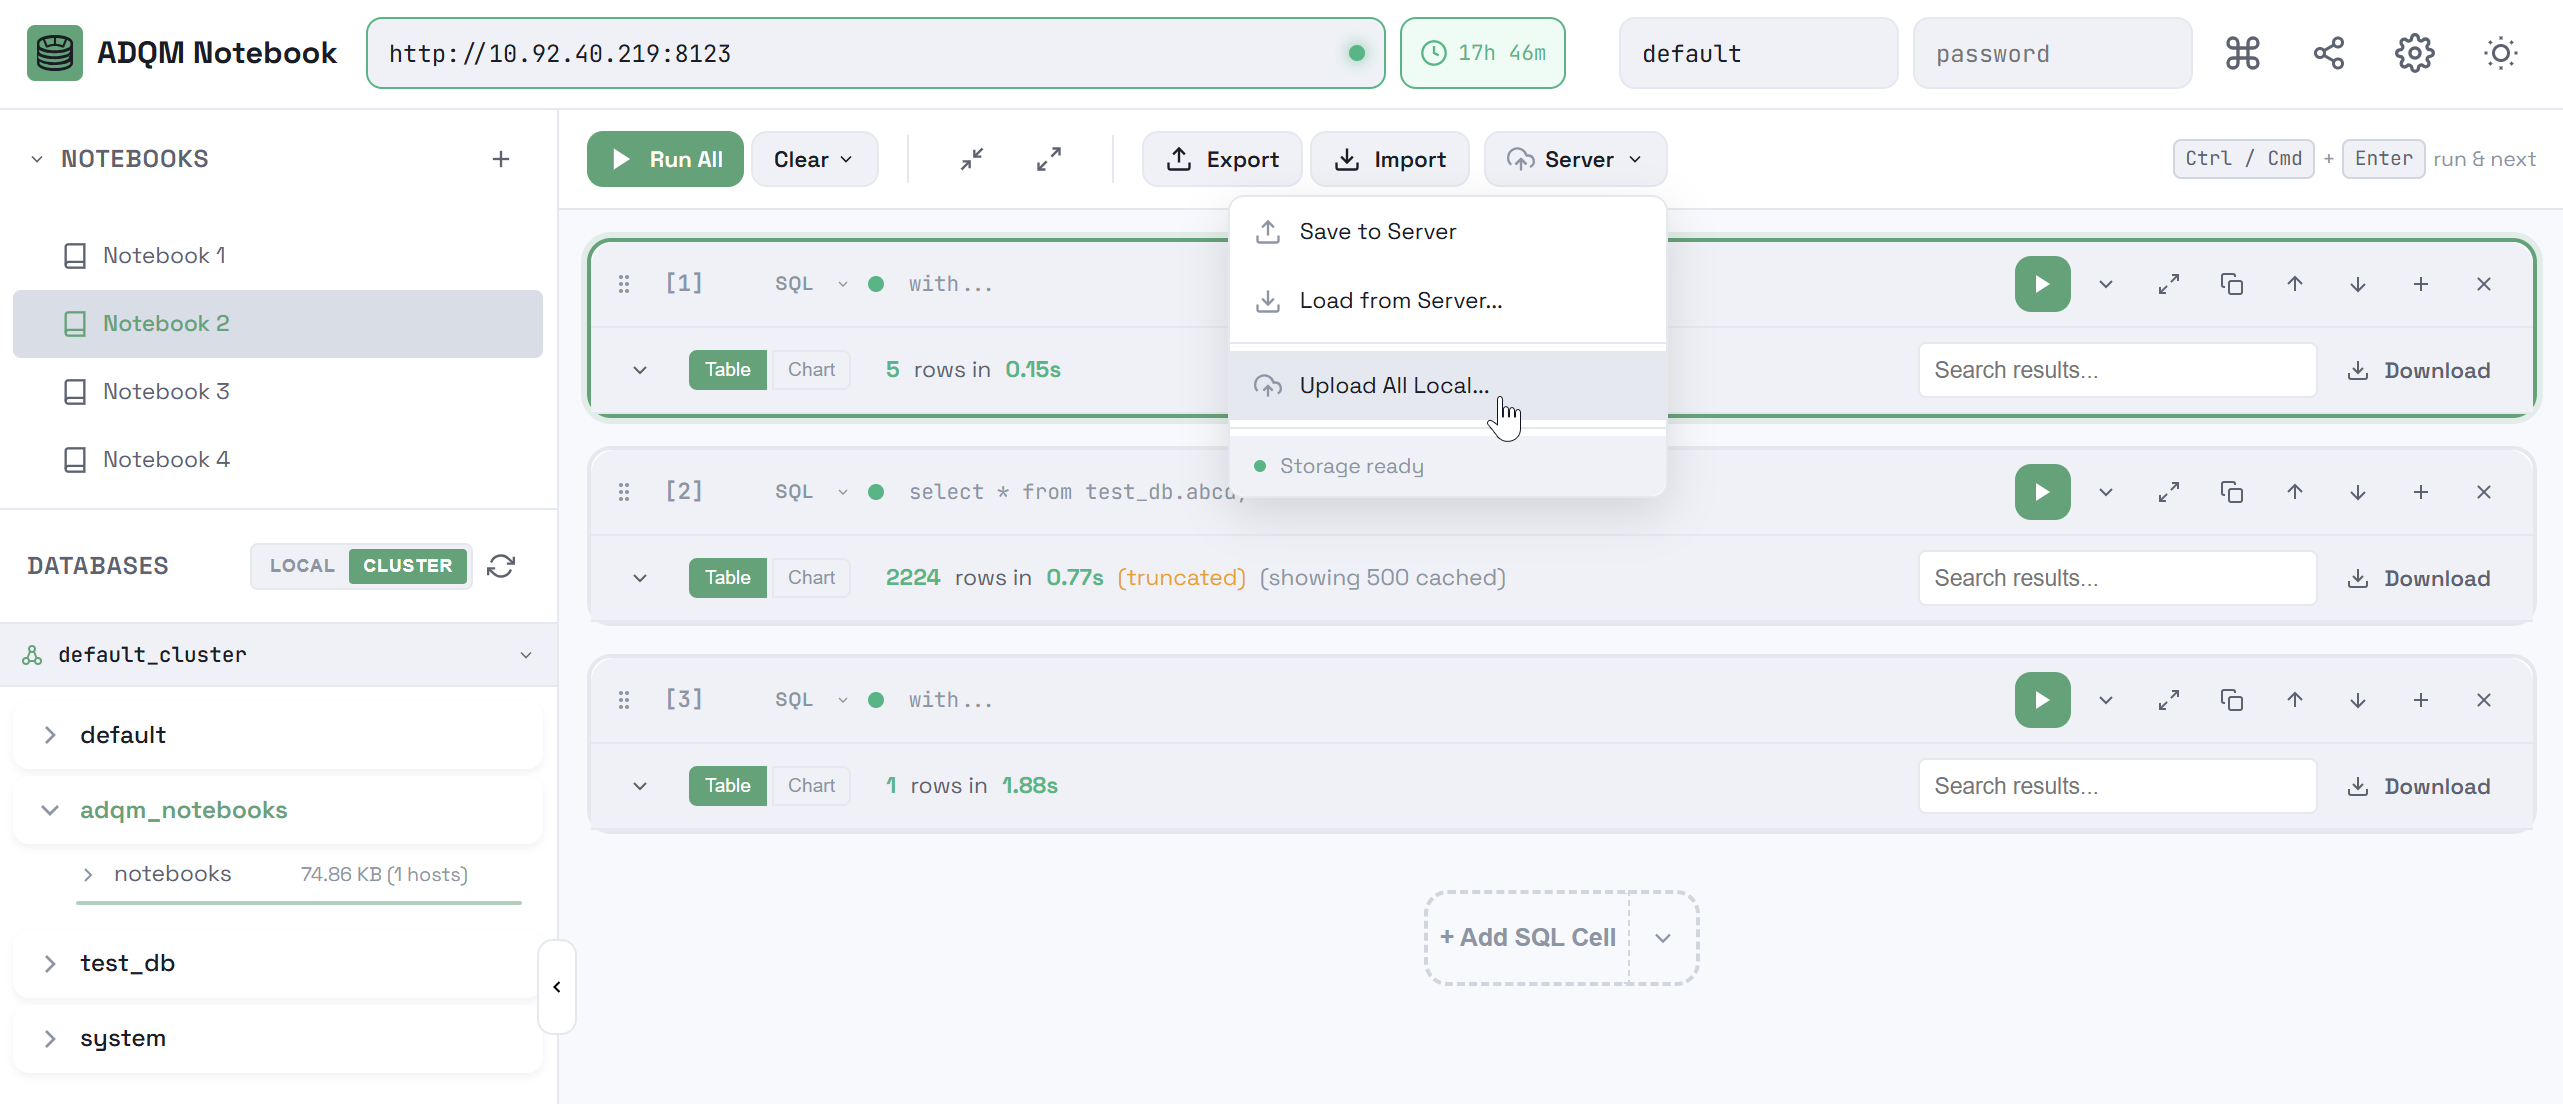Duplicate cell [2] with copy icon
The image size is (2563, 1104).
tap(2231, 492)
